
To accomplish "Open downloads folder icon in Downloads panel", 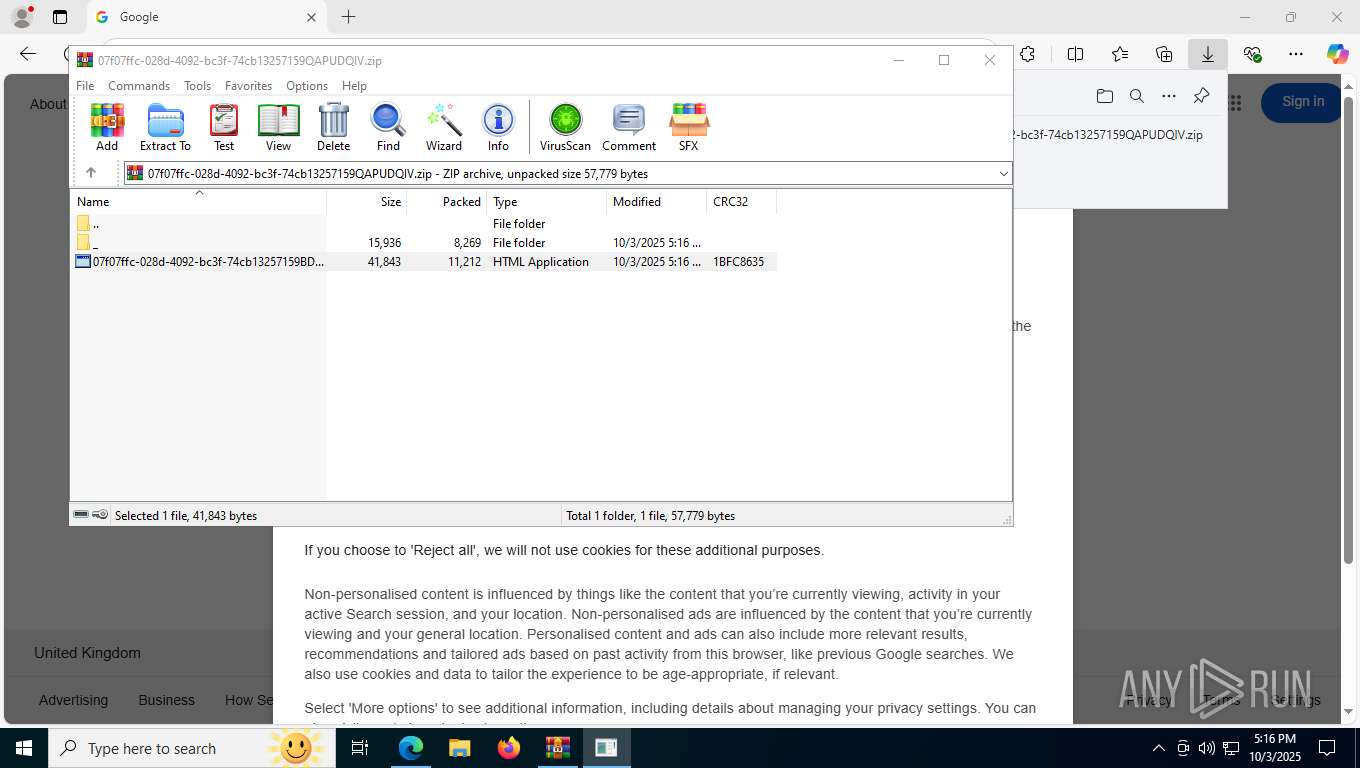I will point(1104,96).
